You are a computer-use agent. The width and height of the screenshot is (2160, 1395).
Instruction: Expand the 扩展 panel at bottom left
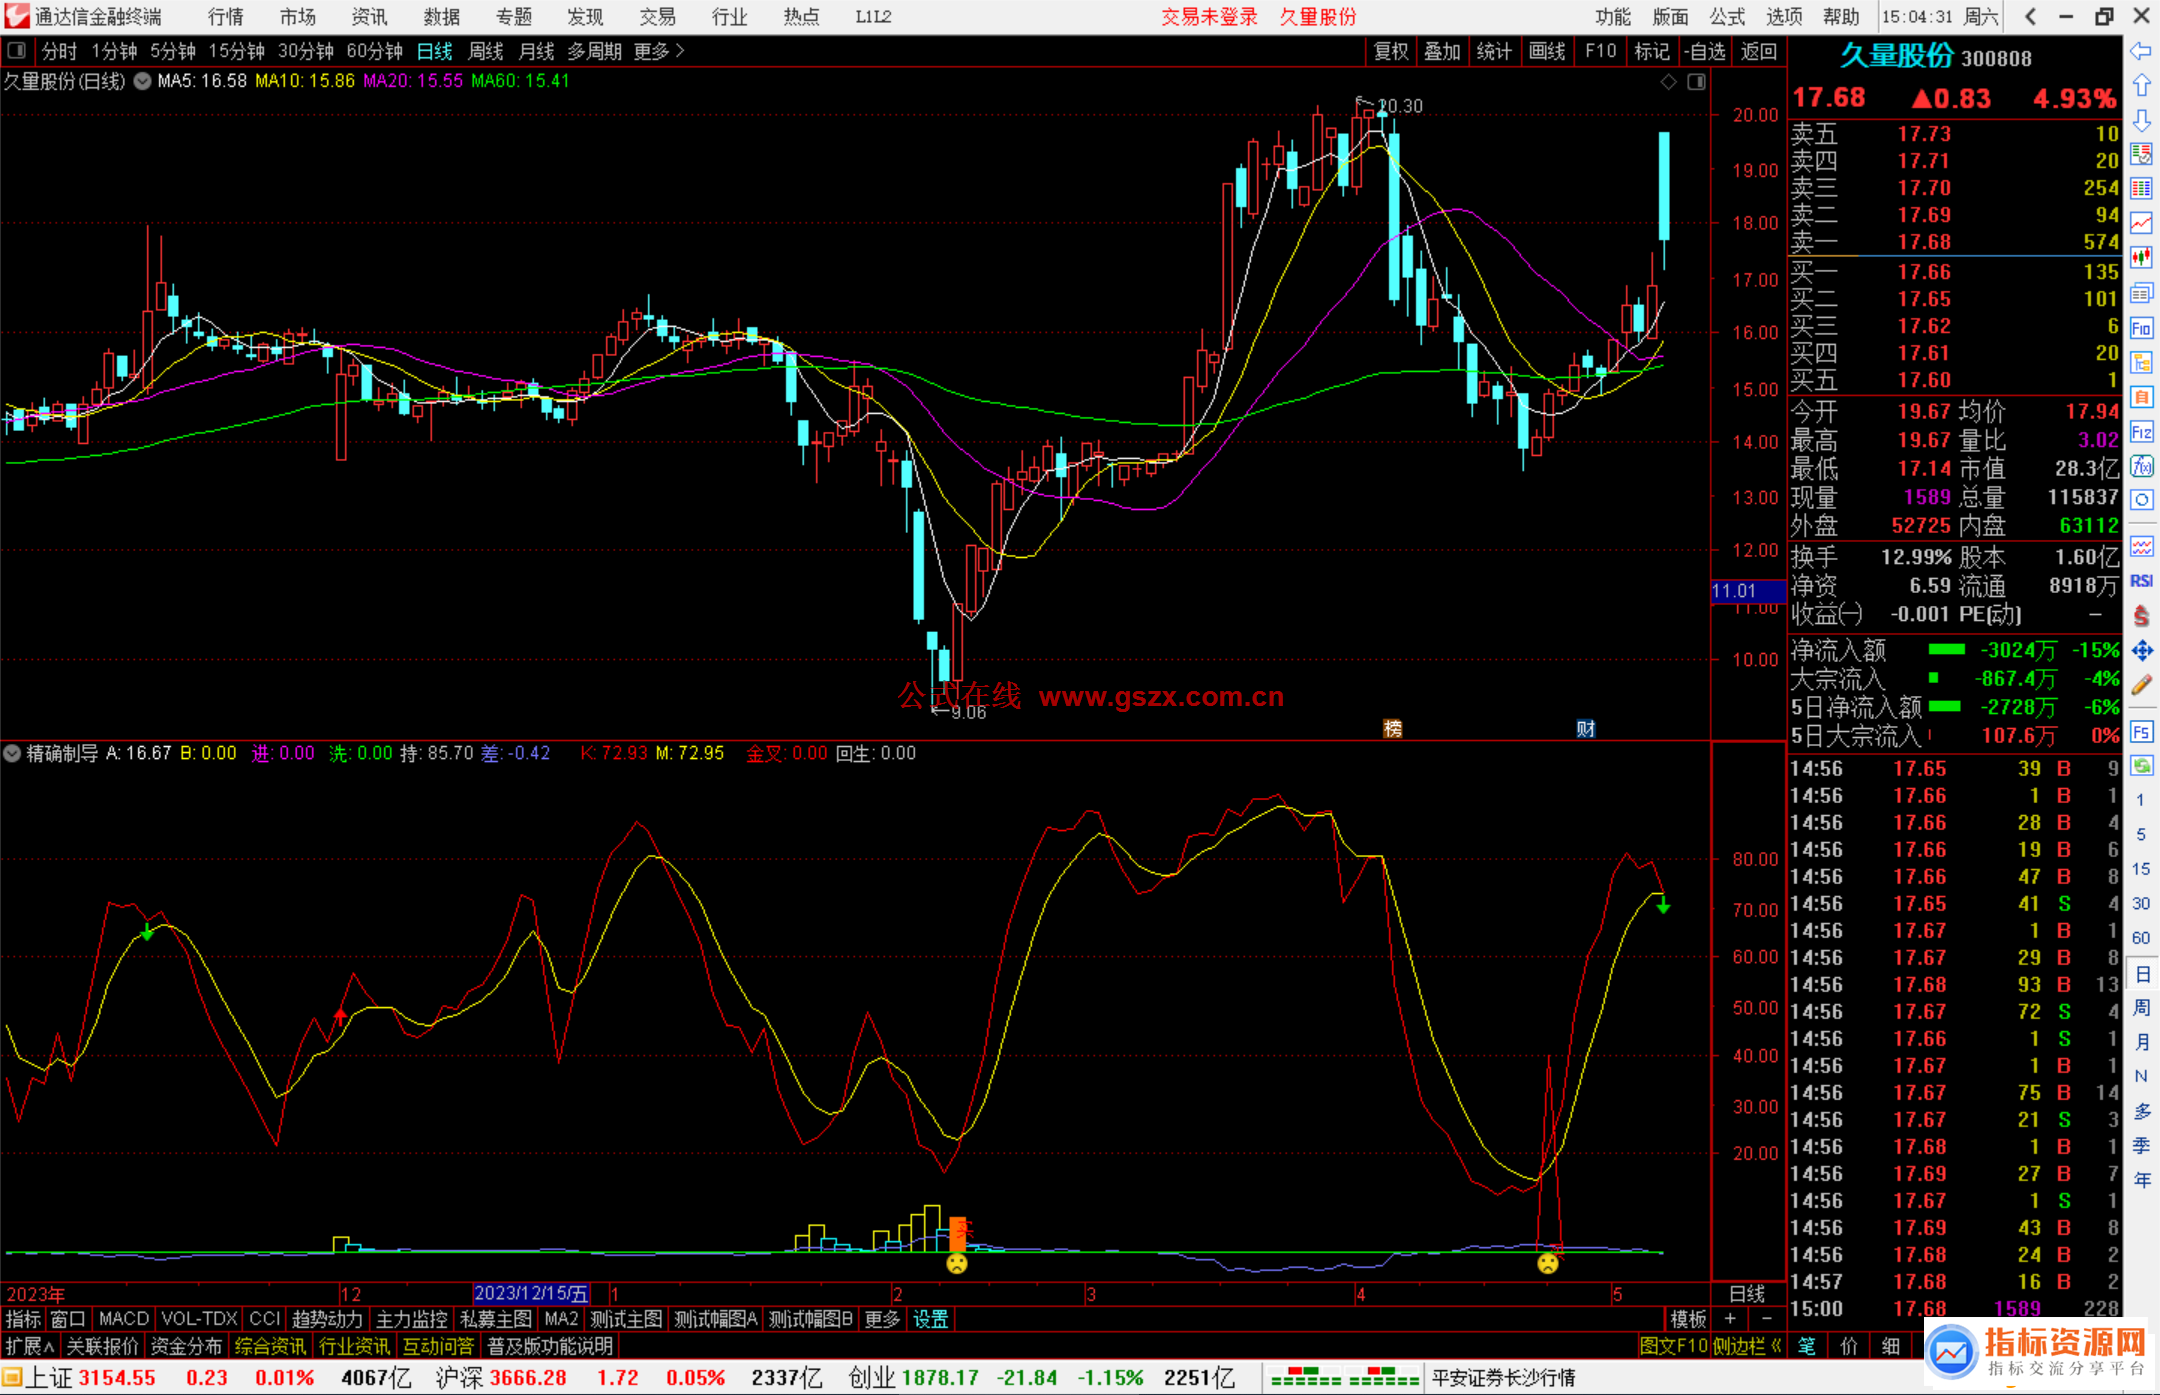[30, 1346]
